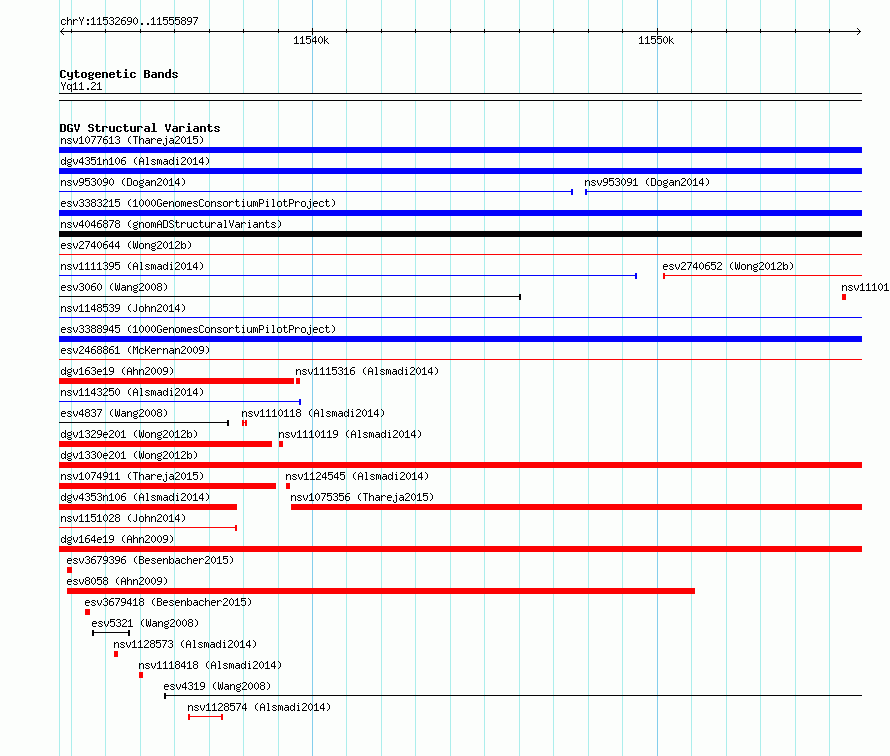Click nsv1075356 (Thareja2015) label

362,497
